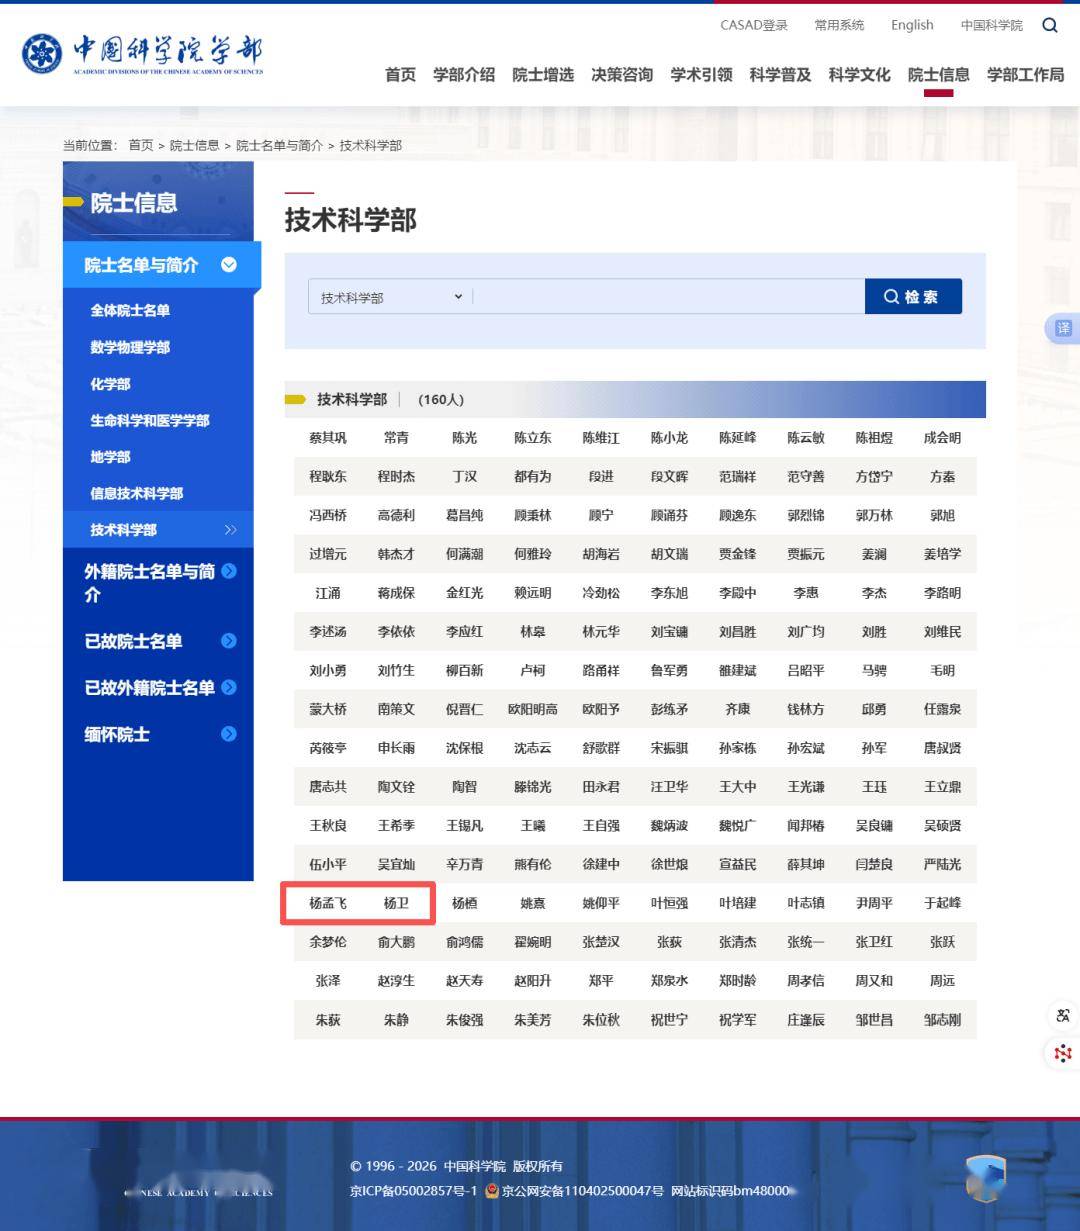
Task: Expand arrow next to 已故外籍院士名单
Action: pyautogui.click(x=229, y=687)
